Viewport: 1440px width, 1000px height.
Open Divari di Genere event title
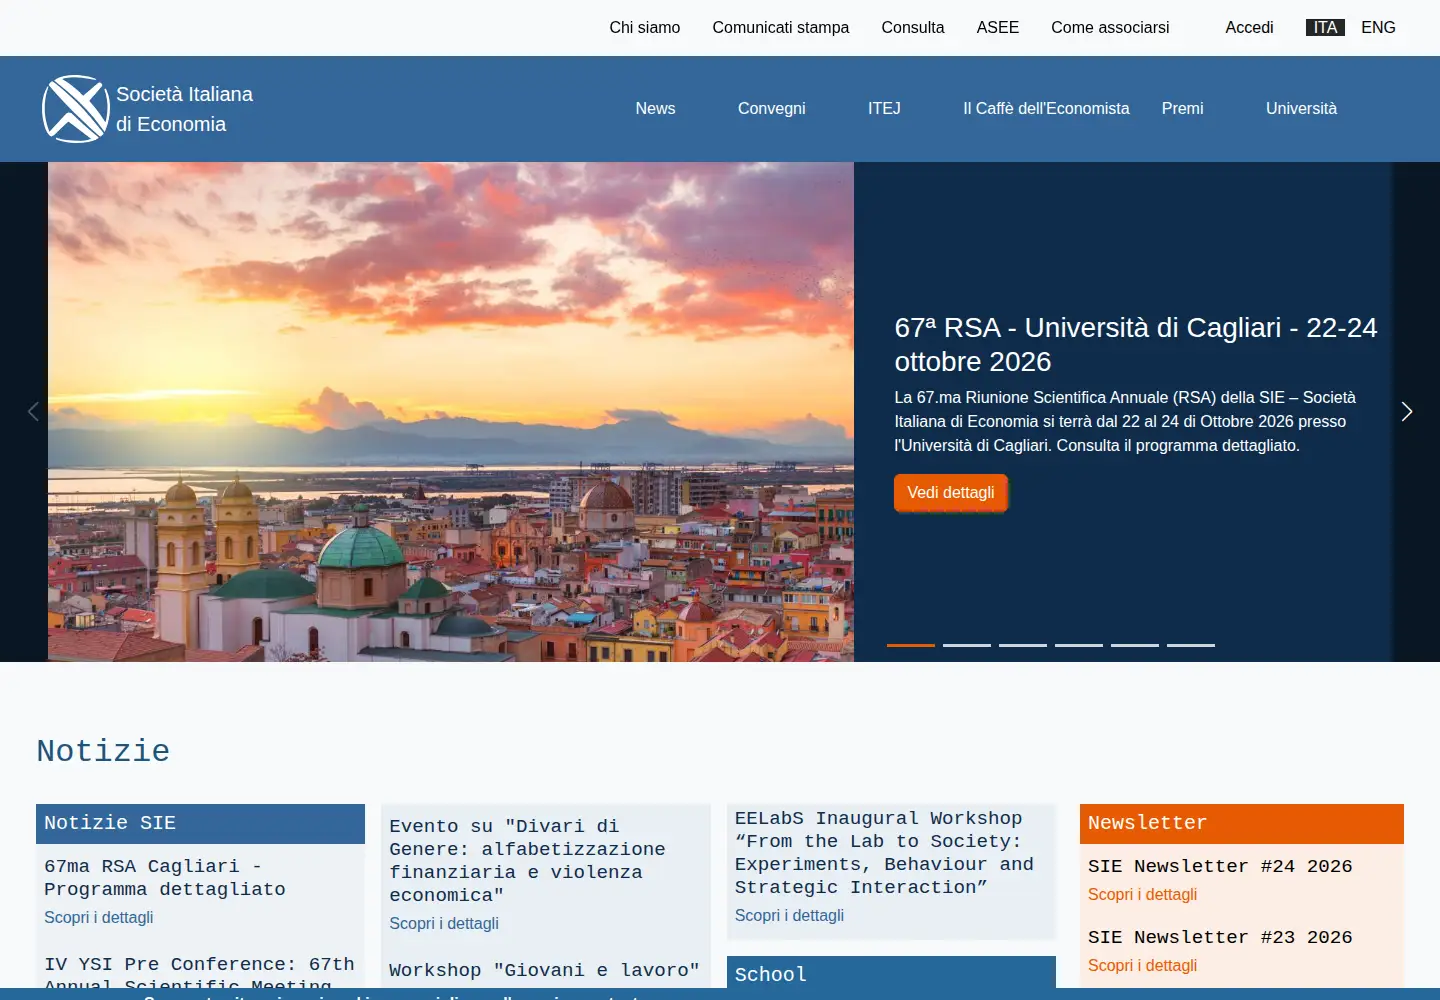(527, 861)
